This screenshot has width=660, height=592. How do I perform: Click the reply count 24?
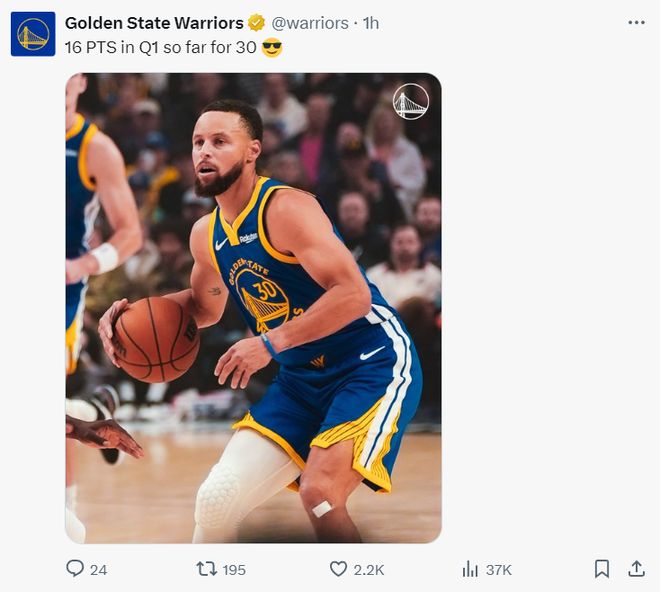[98, 569]
